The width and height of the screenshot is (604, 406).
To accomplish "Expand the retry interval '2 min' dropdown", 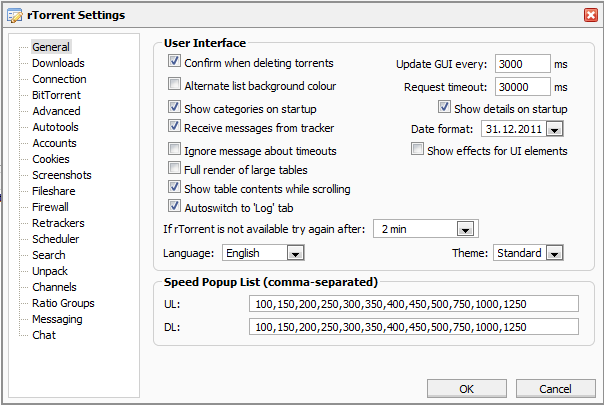I will (470, 229).
